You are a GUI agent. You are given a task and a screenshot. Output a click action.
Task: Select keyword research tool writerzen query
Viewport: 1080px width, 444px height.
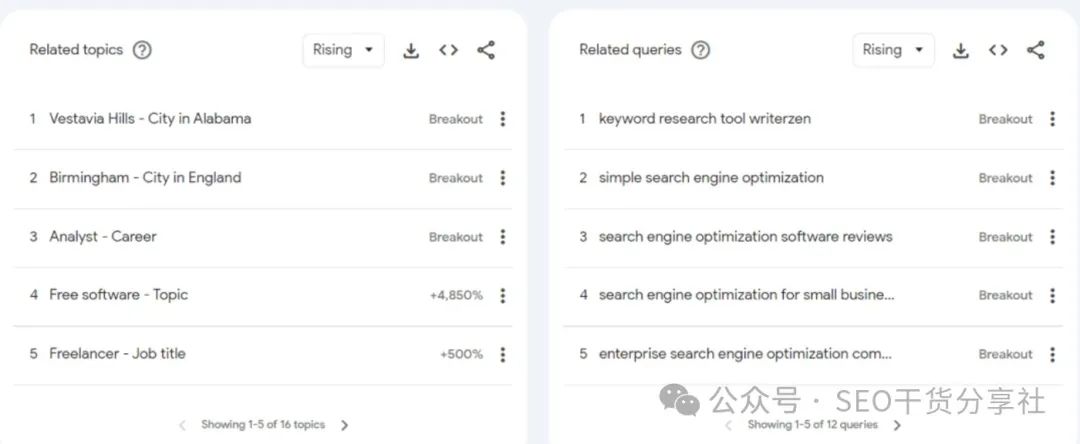pyautogui.click(x=705, y=119)
